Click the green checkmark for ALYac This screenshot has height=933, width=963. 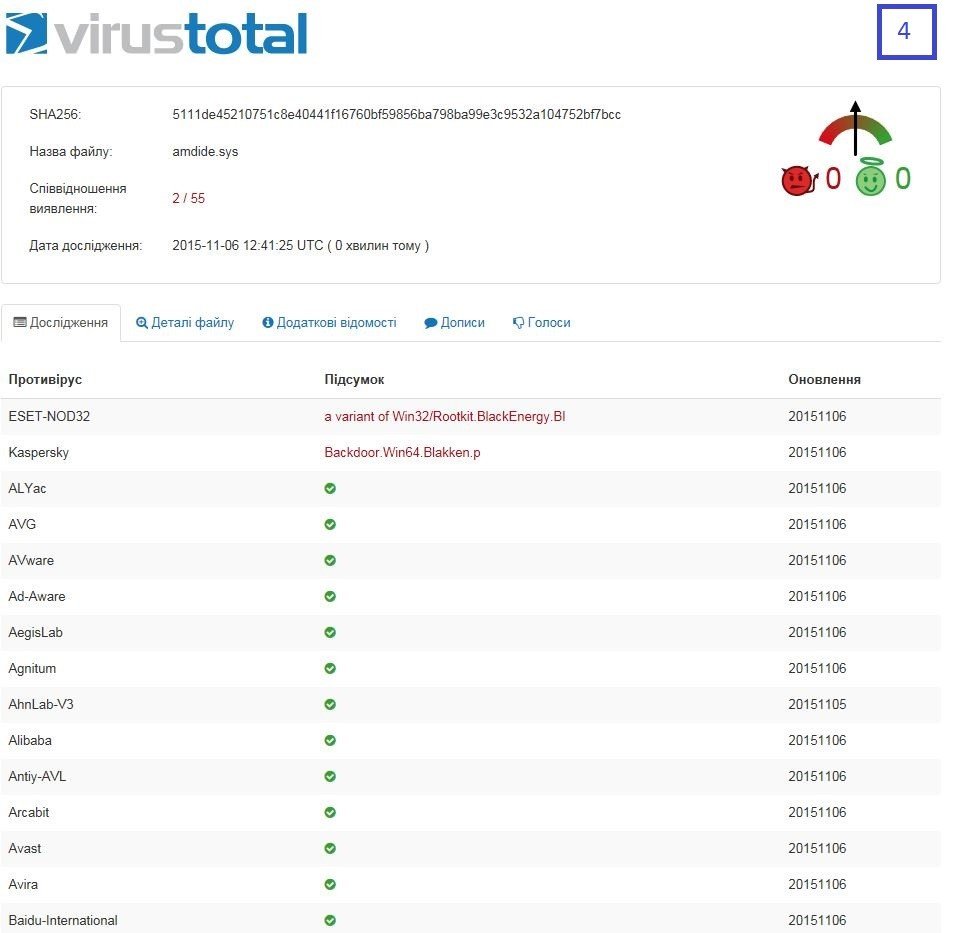click(330, 488)
